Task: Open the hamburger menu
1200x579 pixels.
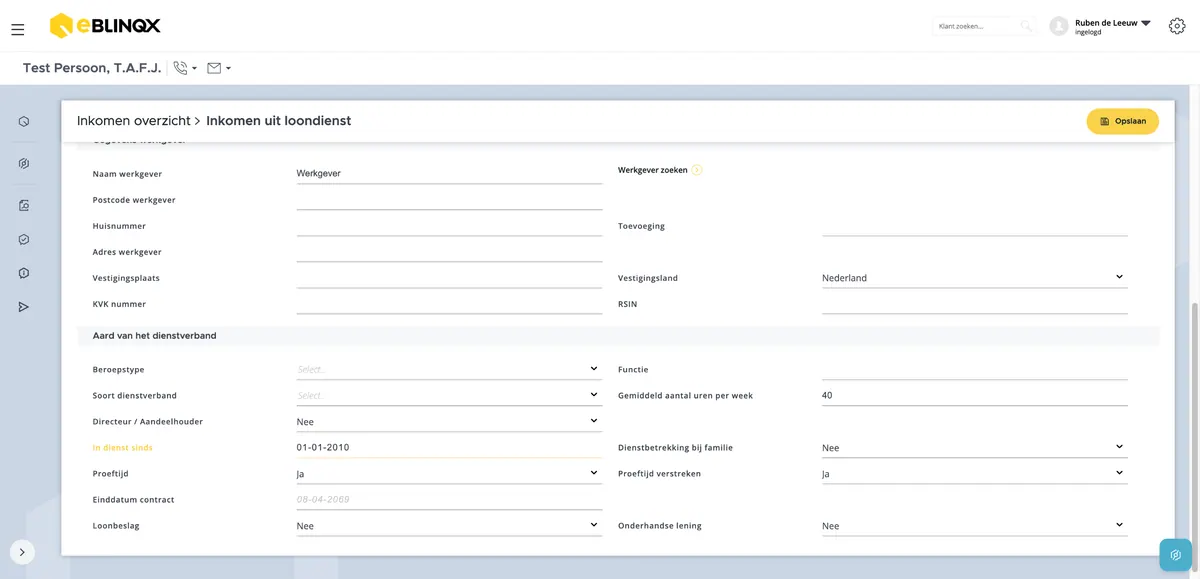Action: pyautogui.click(x=18, y=30)
